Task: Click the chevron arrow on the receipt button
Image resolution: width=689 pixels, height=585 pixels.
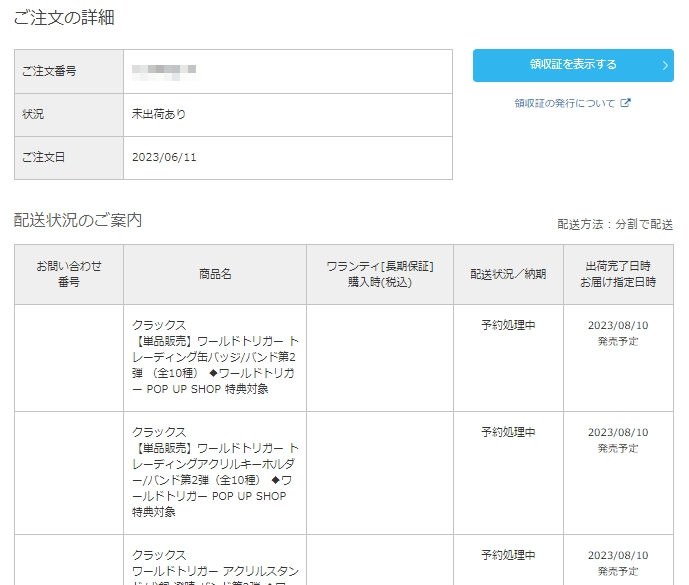Action: coord(665,65)
